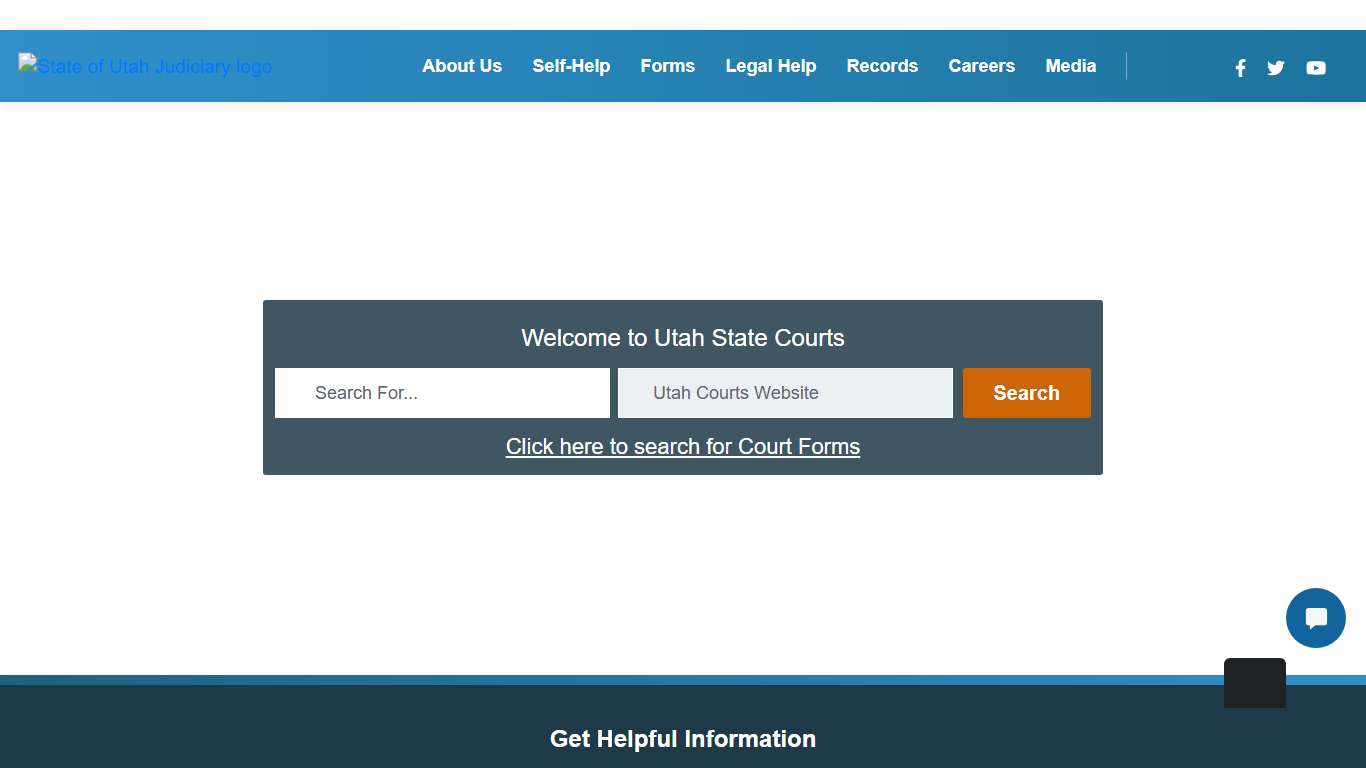The height and width of the screenshot is (768, 1366).
Task: Click the Get Helpful Information heading
Action: tap(683, 739)
